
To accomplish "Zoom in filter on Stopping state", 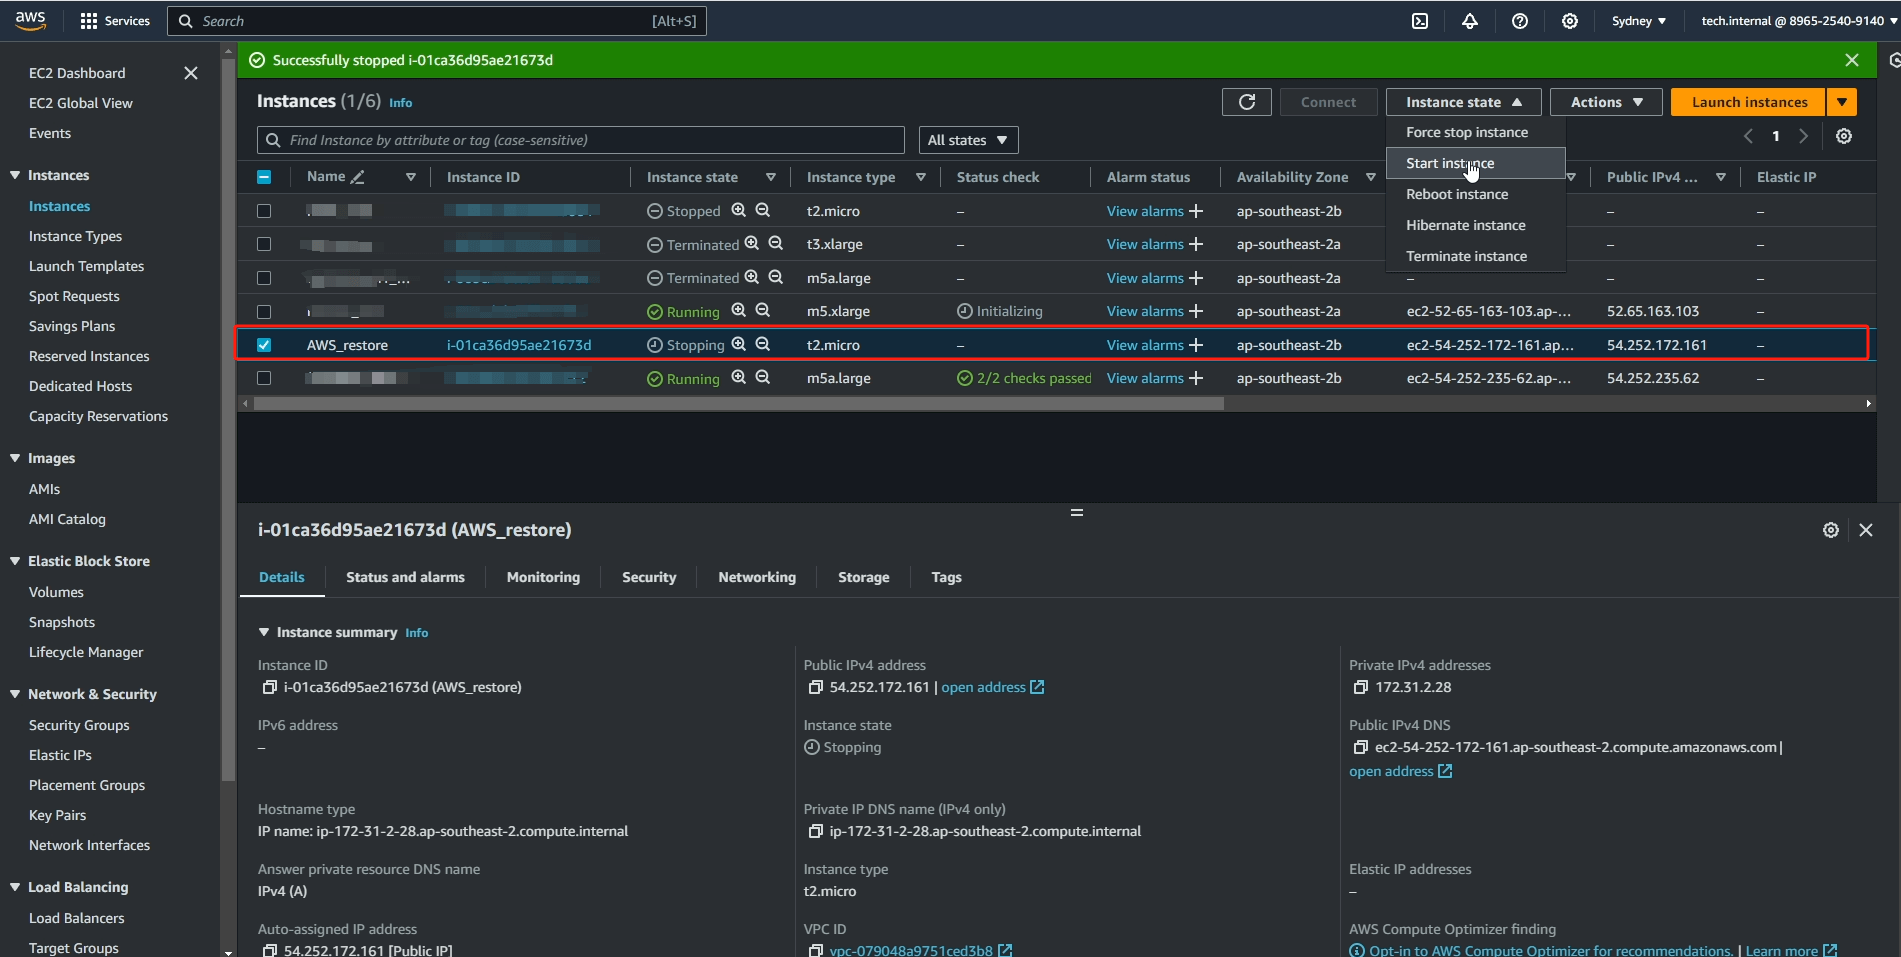I will [x=739, y=344].
